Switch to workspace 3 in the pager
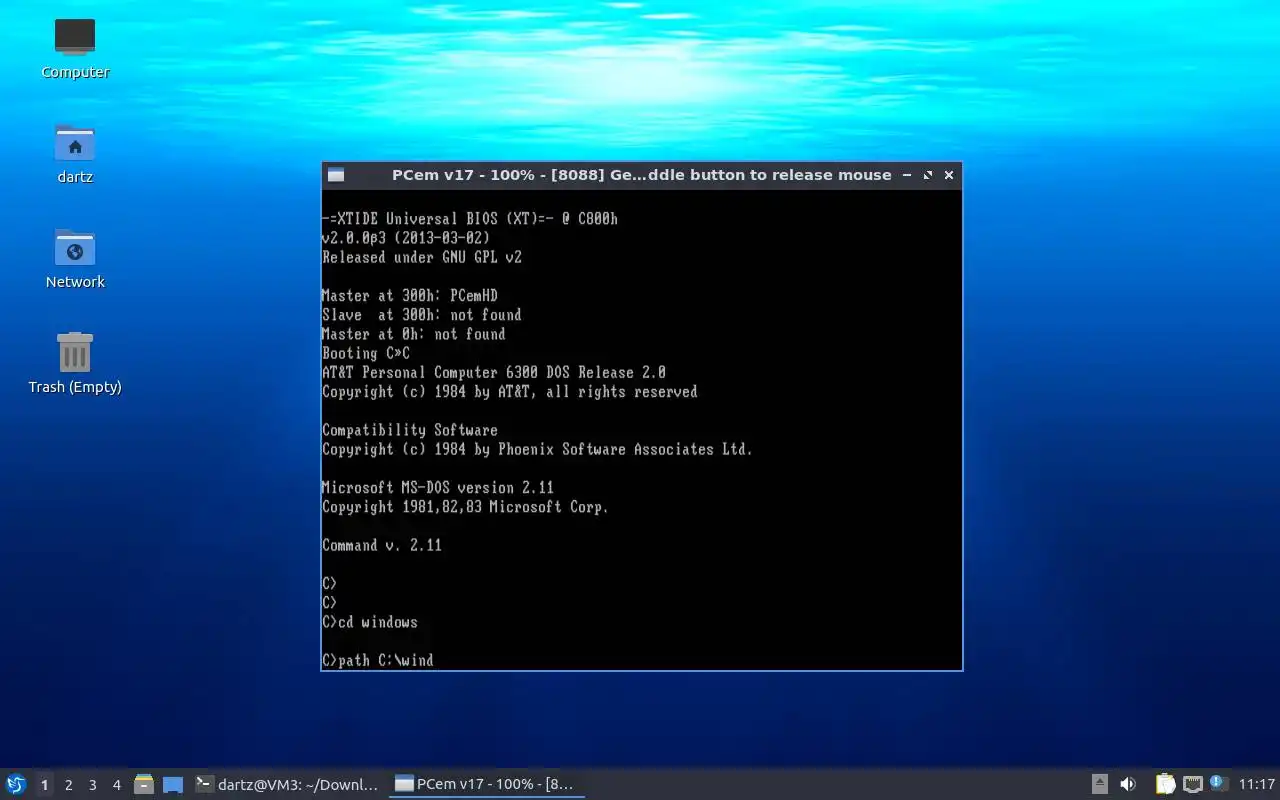The image size is (1280, 800). [x=92, y=785]
